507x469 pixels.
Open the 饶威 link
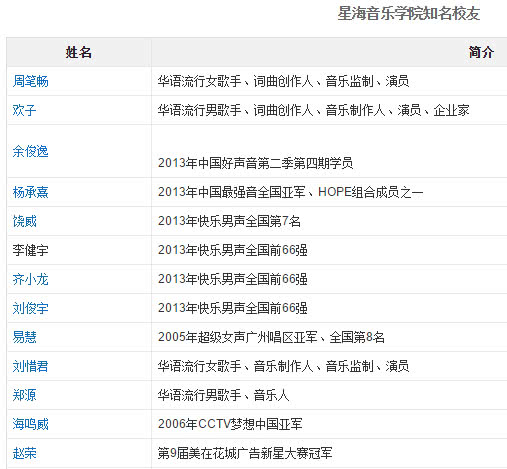pos(24,221)
